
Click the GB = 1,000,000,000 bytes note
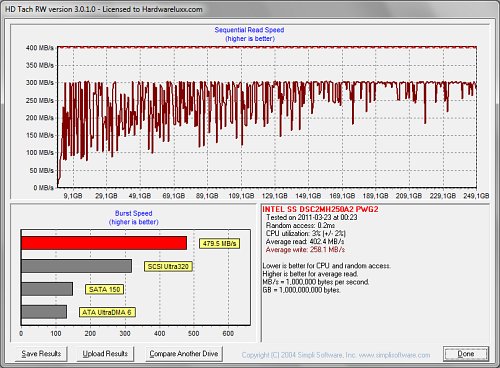point(301,290)
